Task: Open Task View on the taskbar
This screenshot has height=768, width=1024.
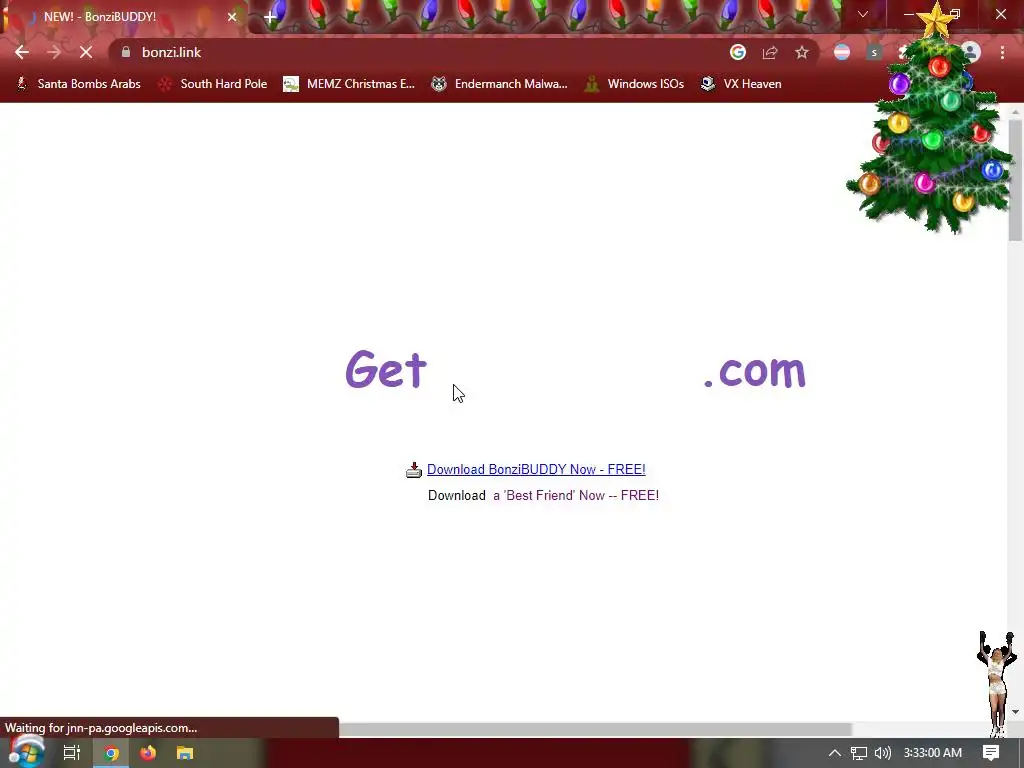Action: 72,753
